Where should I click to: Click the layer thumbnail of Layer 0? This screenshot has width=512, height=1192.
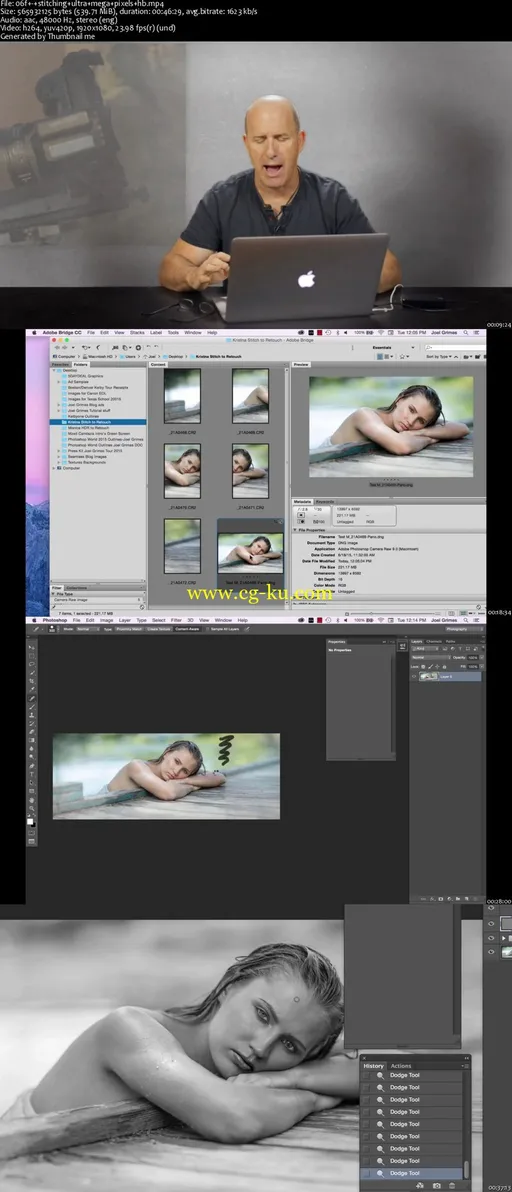(428, 676)
